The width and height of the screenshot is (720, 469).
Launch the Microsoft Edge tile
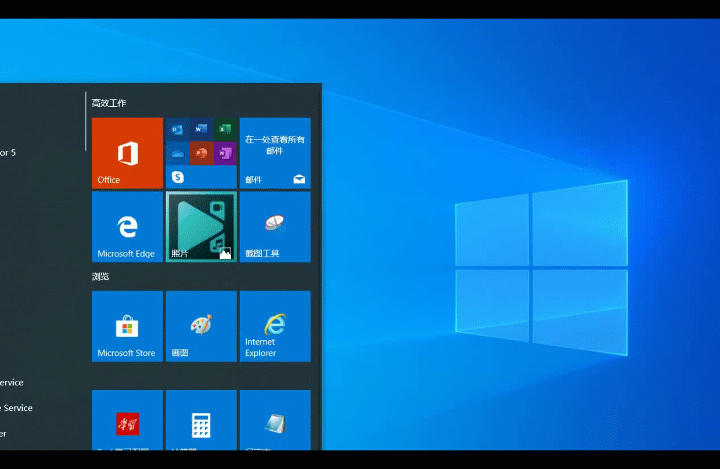click(127, 227)
